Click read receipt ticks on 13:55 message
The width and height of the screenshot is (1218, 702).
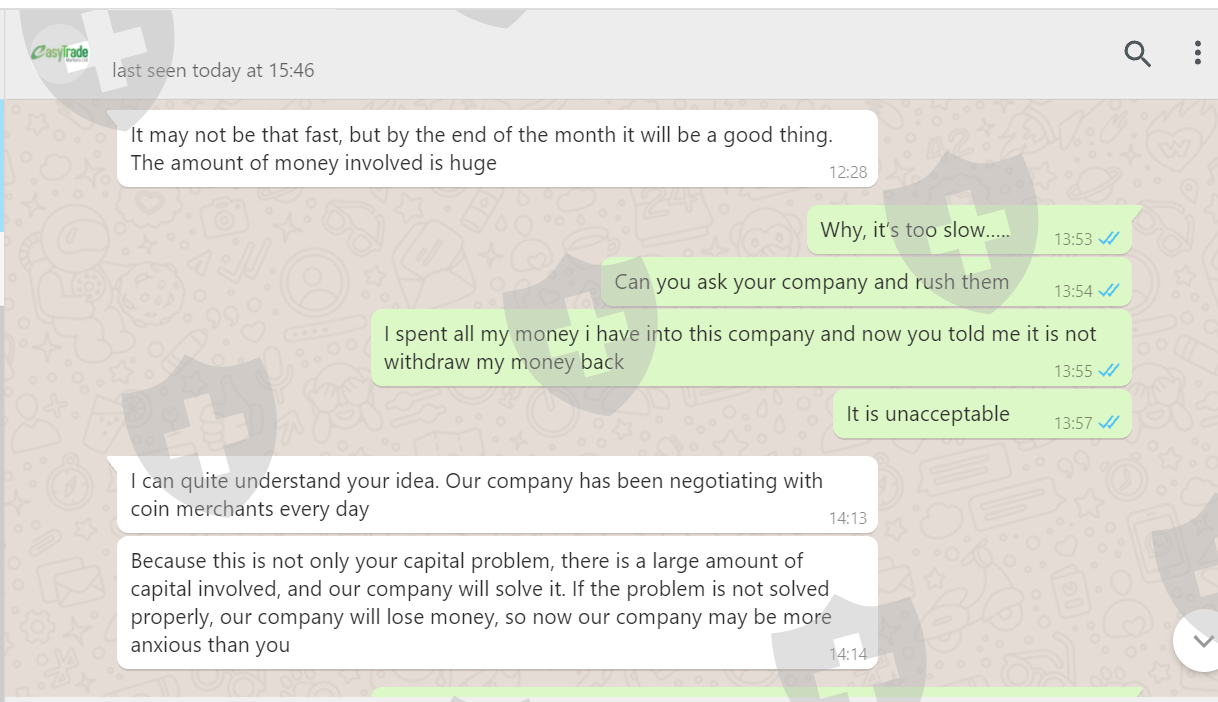click(x=1108, y=371)
